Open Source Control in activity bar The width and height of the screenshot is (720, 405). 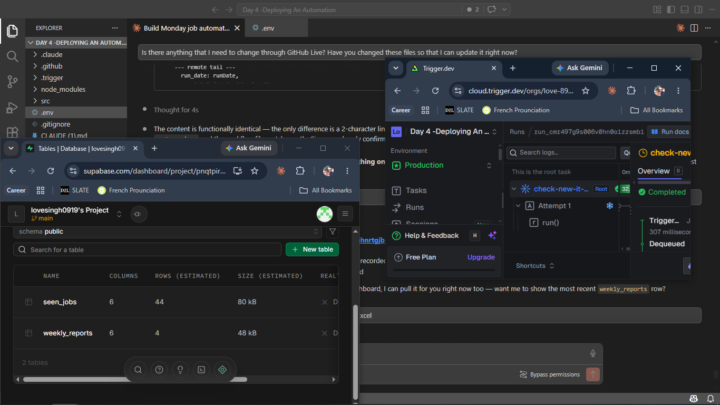(12, 82)
